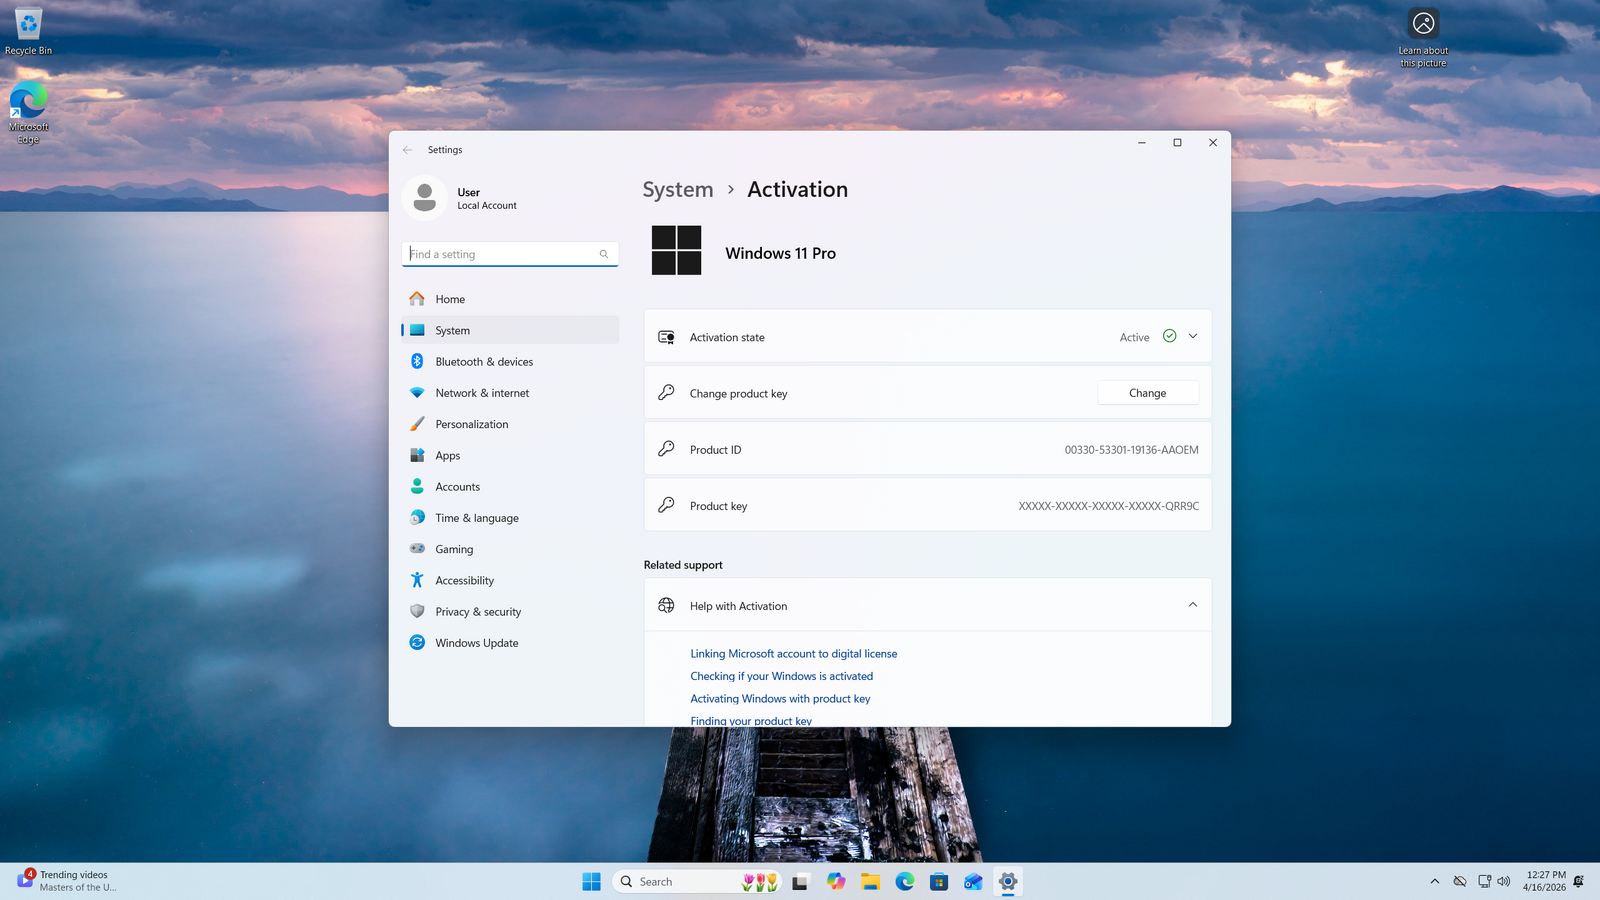Click the Accessibility sidebar icon
This screenshot has width=1600, height=900.
click(417, 581)
